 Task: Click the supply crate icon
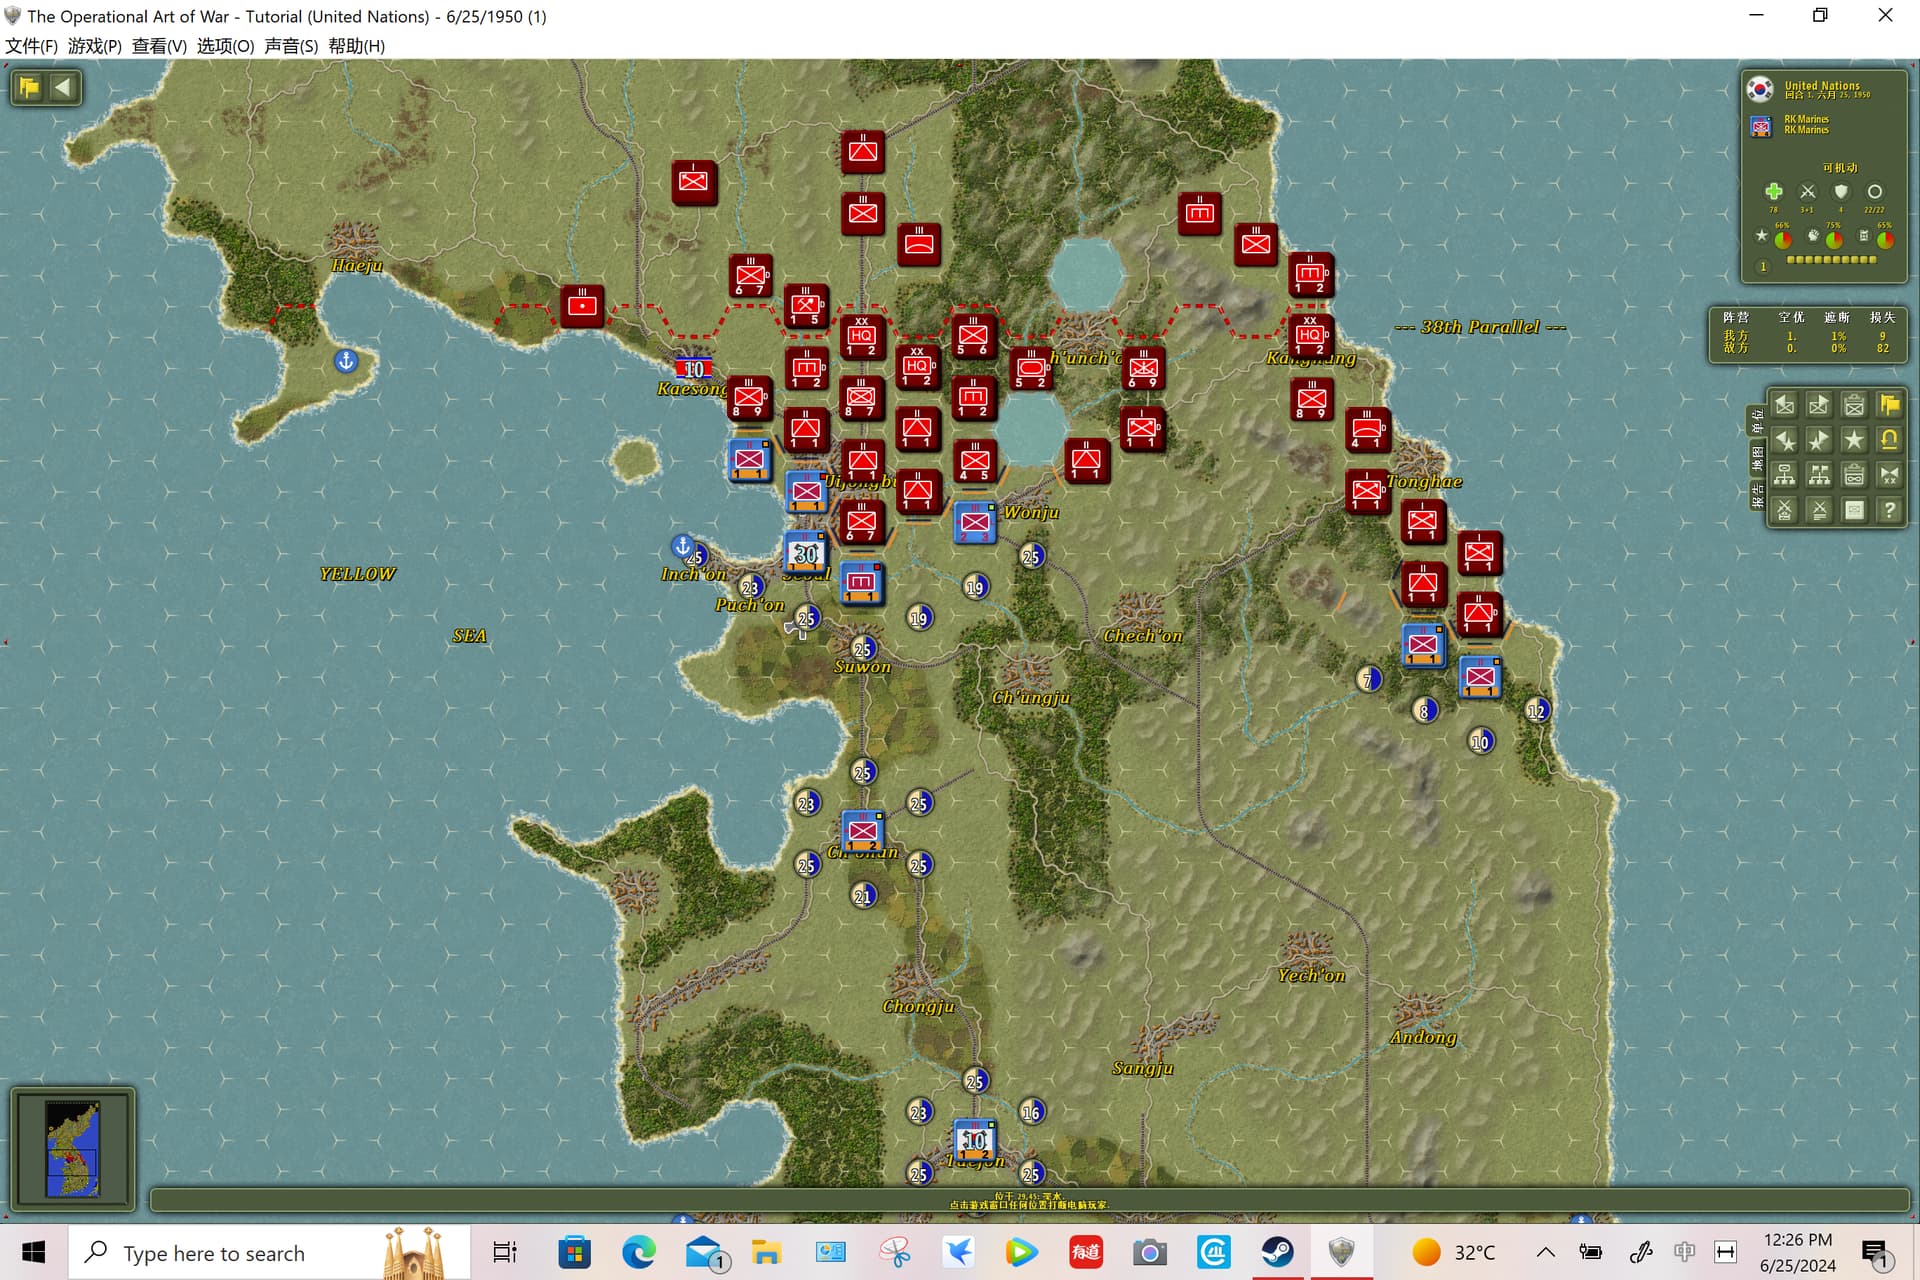(x=1863, y=236)
